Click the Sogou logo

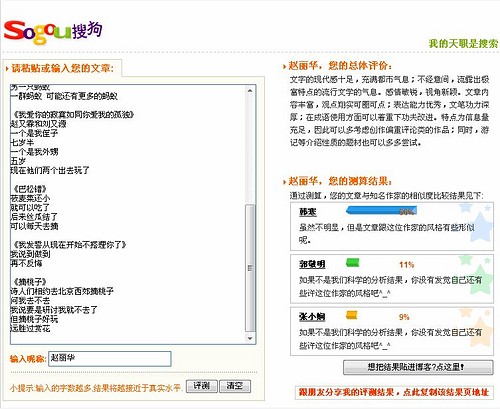point(53,32)
